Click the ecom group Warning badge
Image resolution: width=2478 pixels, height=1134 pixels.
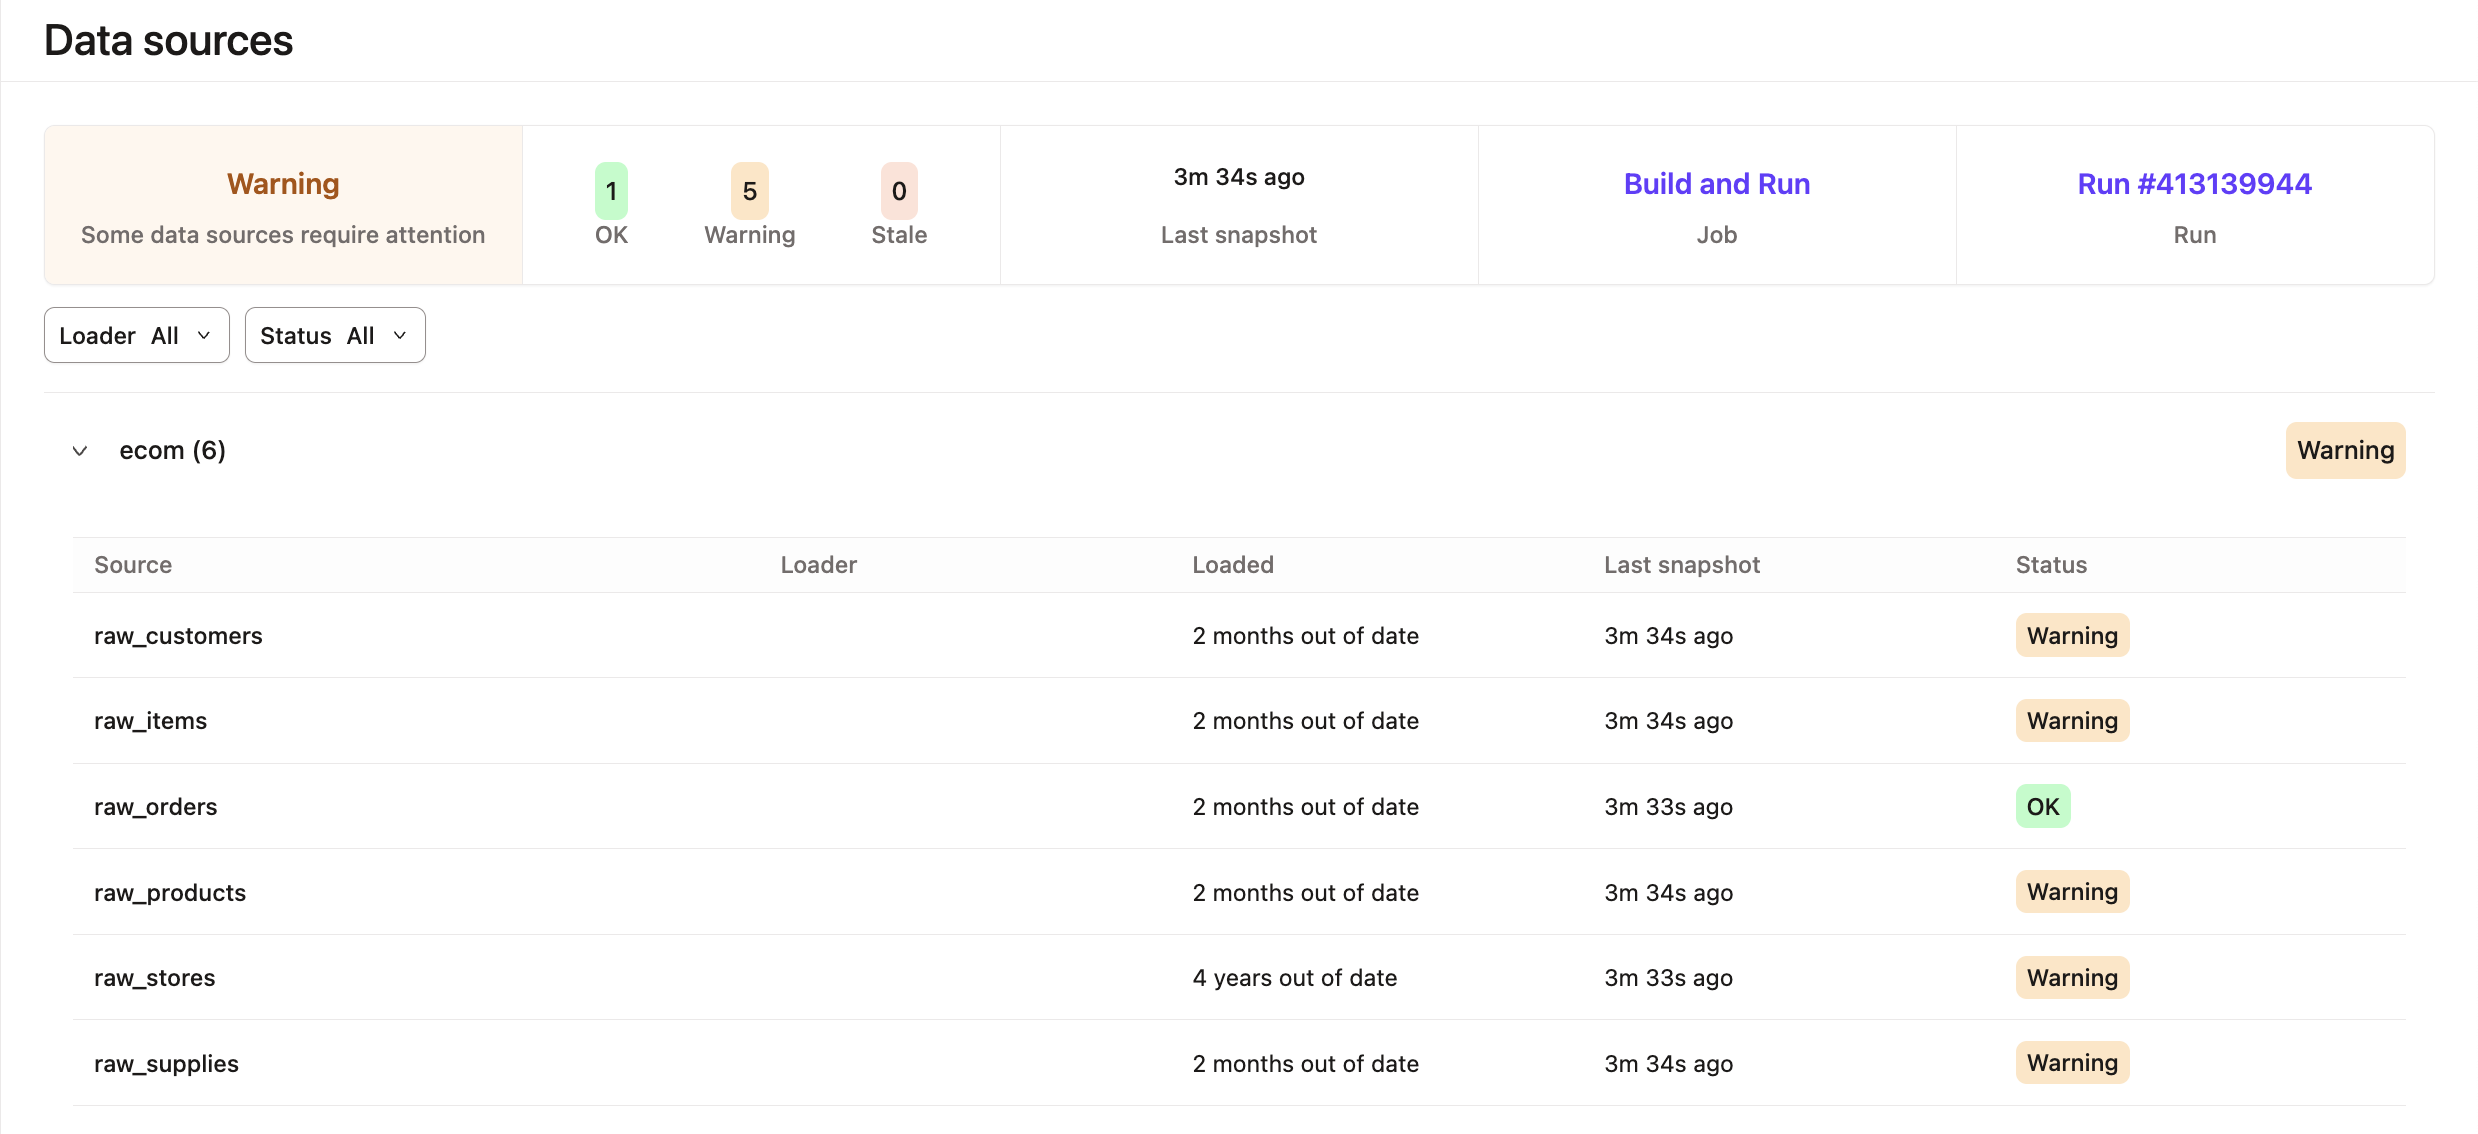click(2345, 450)
